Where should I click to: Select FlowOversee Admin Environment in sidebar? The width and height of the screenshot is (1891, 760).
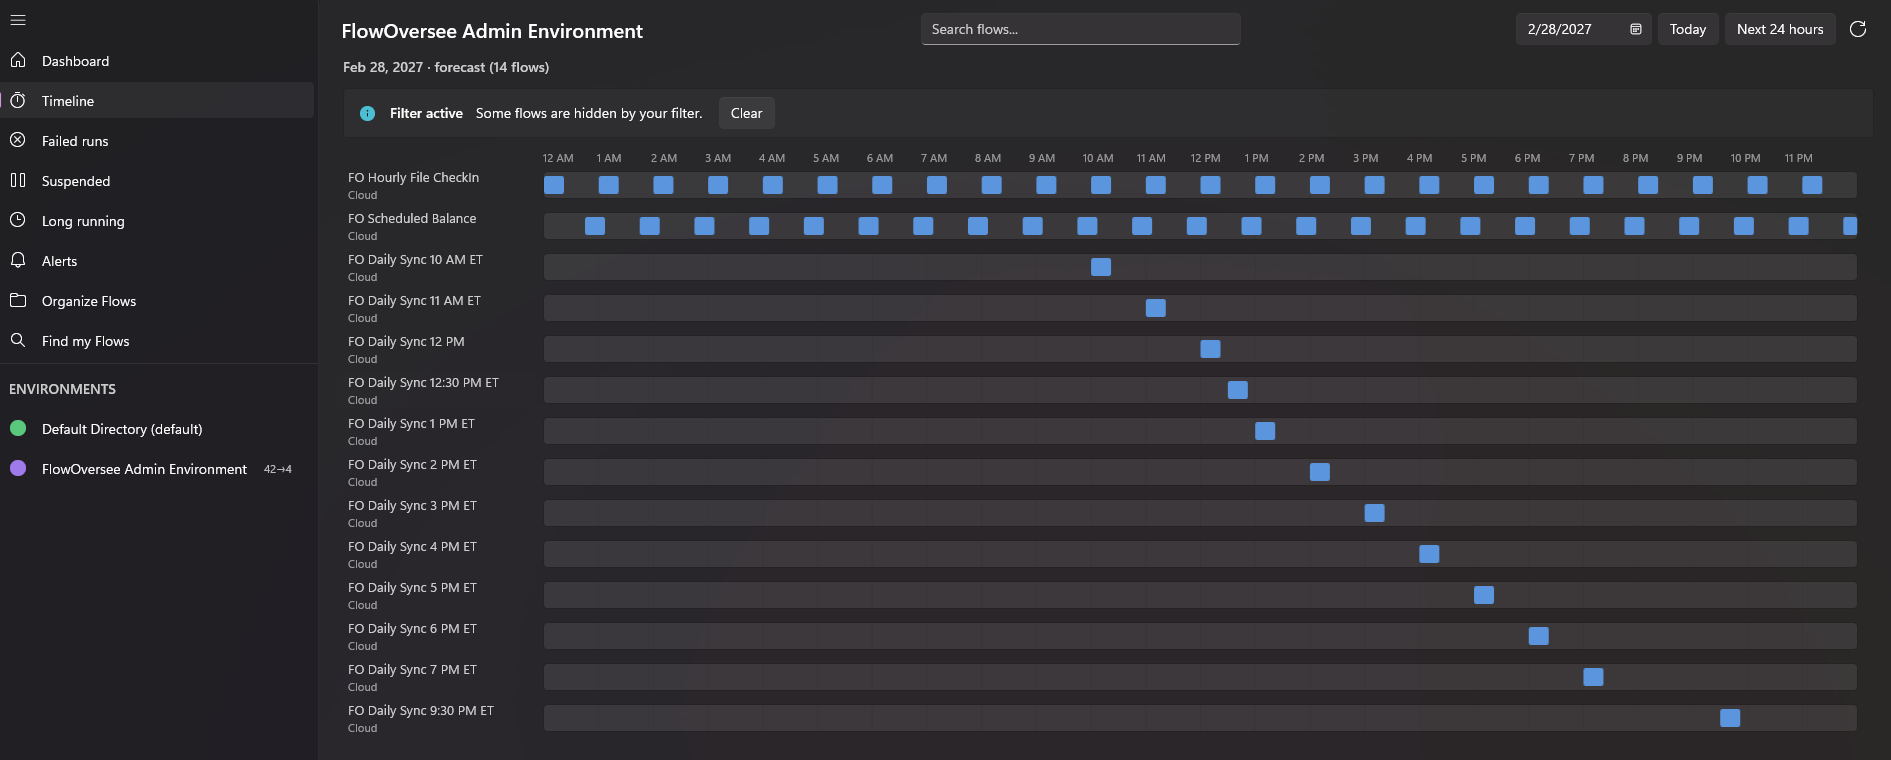[157, 469]
